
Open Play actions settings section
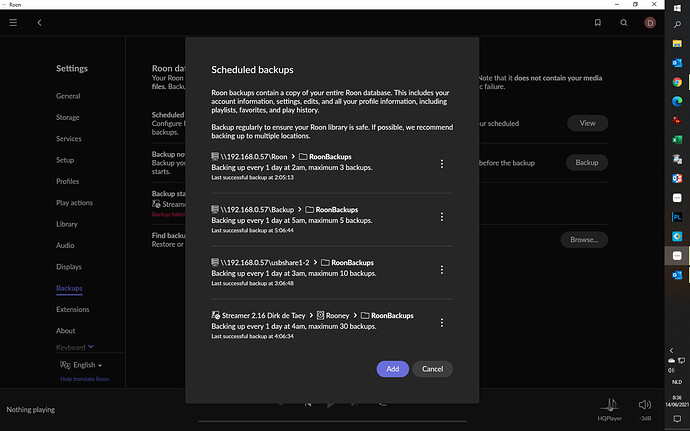click(x=74, y=203)
